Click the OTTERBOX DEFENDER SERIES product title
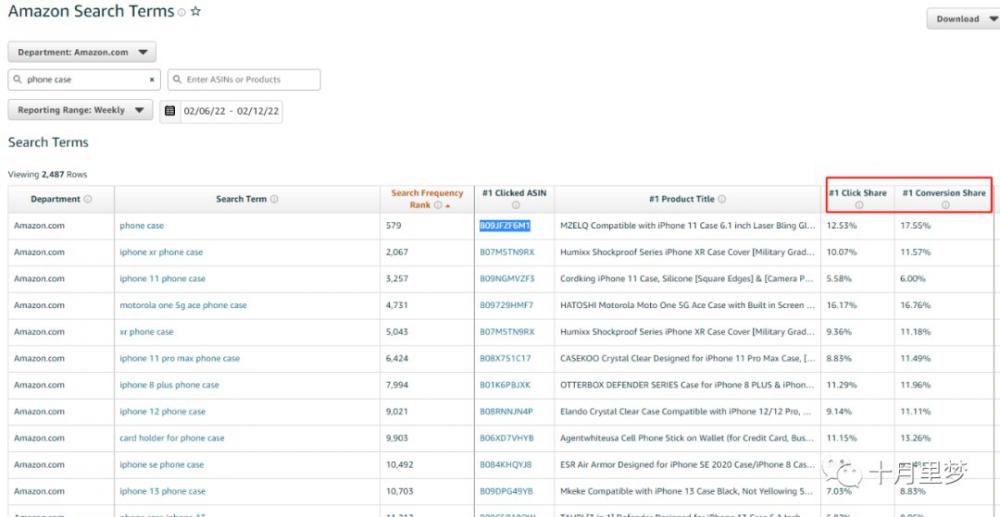The height and width of the screenshot is (517, 1000). pos(688,385)
